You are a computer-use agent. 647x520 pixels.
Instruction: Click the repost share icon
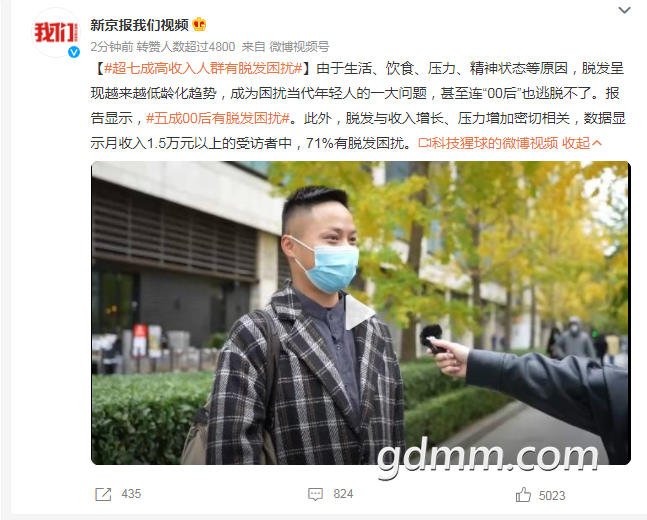point(103,494)
